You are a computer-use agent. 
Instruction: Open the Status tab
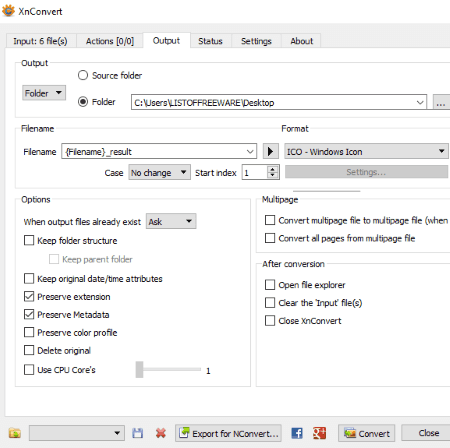[x=210, y=41]
